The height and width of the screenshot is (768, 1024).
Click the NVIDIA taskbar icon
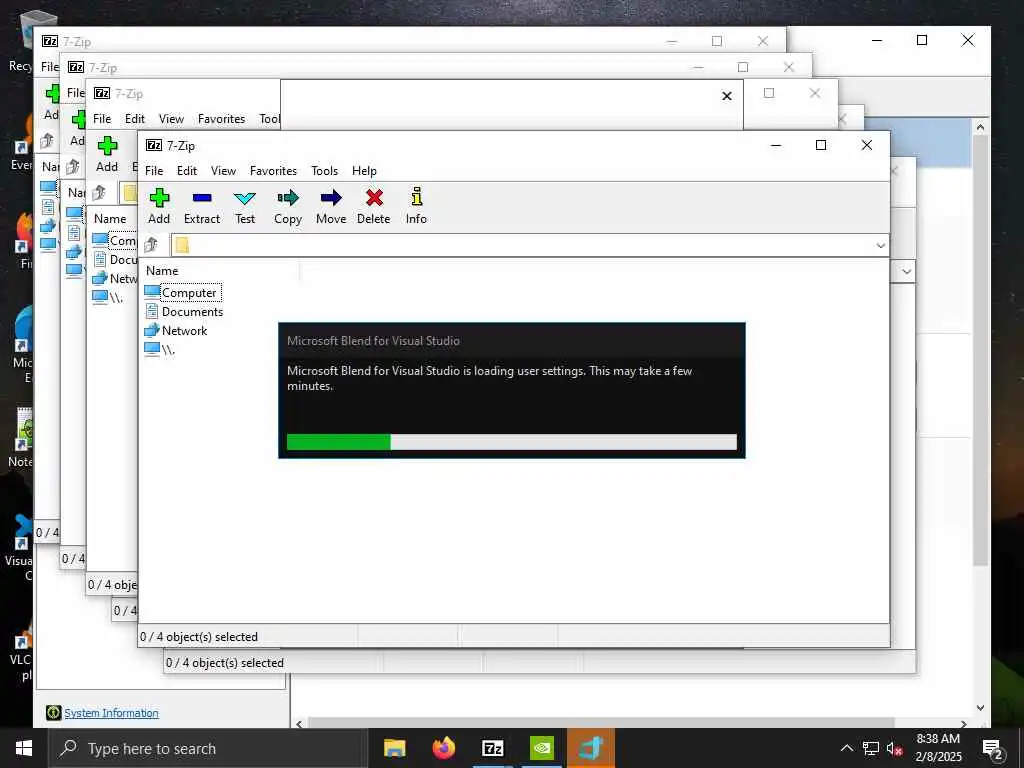[x=541, y=748]
